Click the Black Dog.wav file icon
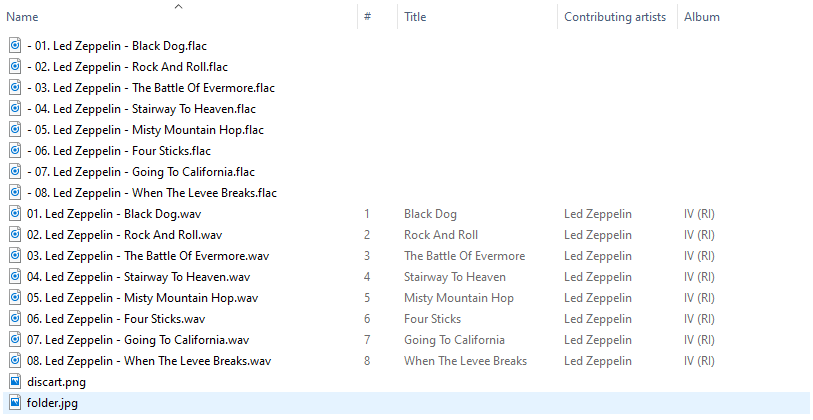This screenshot has width=813, height=420. click(15, 213)
